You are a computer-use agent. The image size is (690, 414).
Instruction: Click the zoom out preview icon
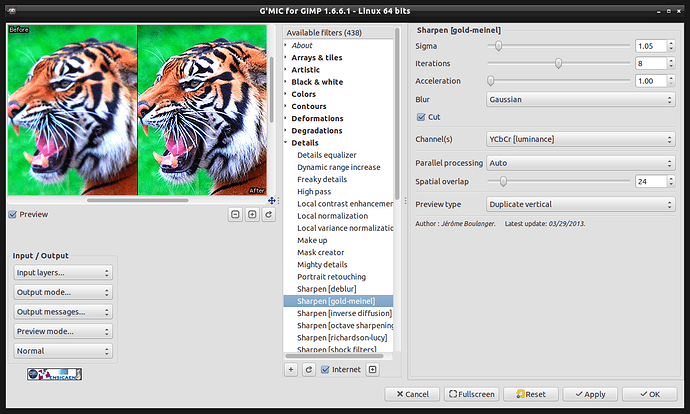tap(236, 215)
